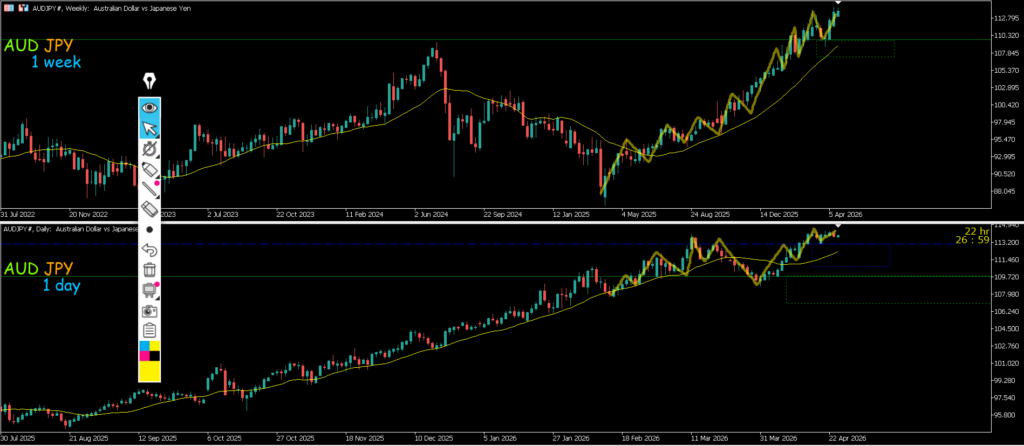Click the undo arrow
Screen dimensions: 1024x446
coord(150,249)
